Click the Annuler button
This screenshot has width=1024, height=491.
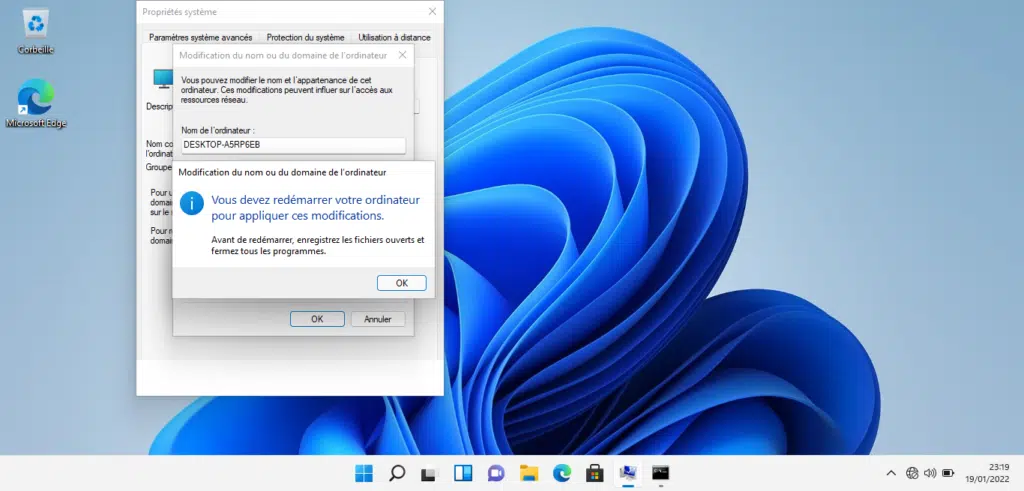point(377,319)
